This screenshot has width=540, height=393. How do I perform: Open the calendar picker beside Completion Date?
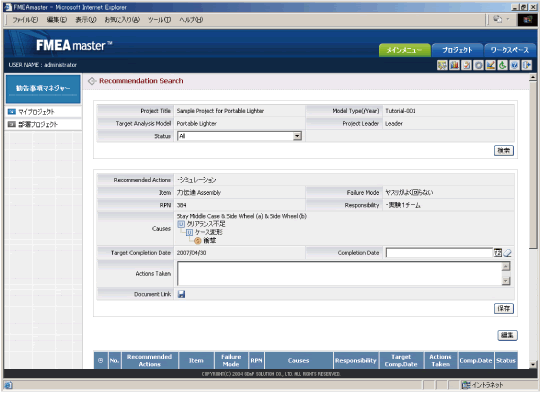(498, 253)
